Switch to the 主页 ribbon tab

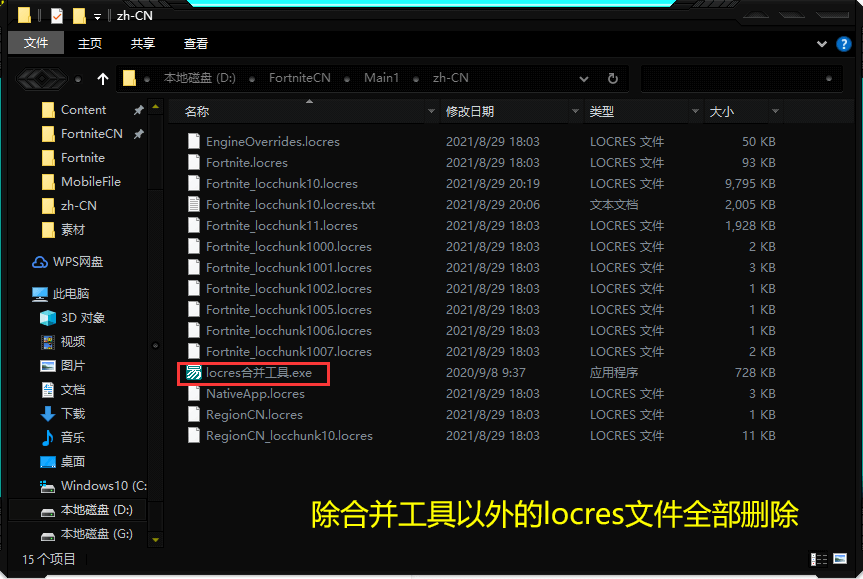click(x=90, y=43)
